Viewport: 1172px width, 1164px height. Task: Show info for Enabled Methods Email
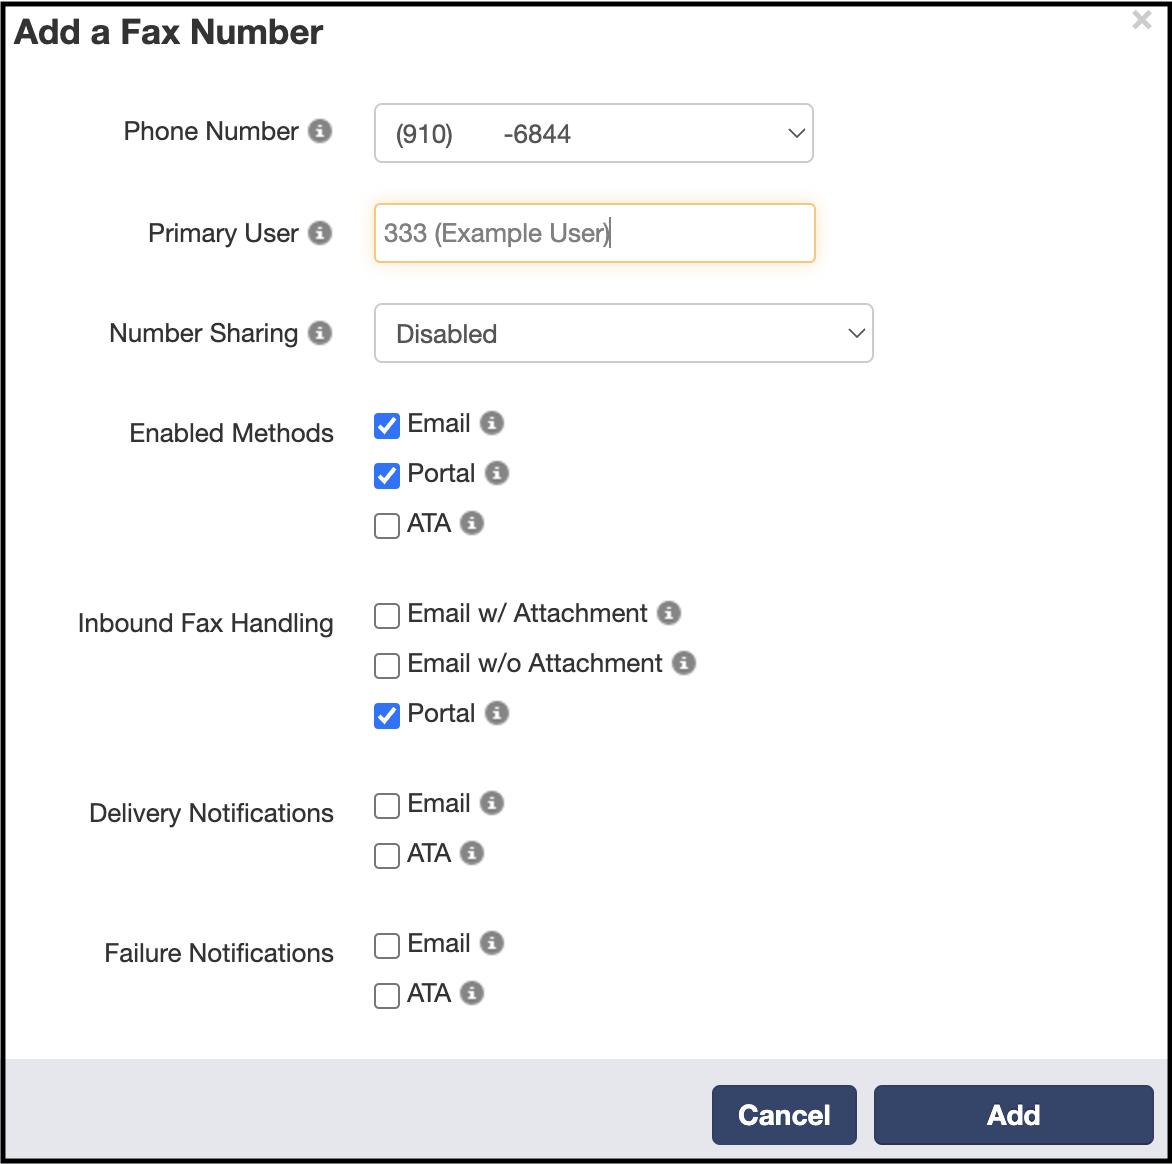(x=491, y=423)
